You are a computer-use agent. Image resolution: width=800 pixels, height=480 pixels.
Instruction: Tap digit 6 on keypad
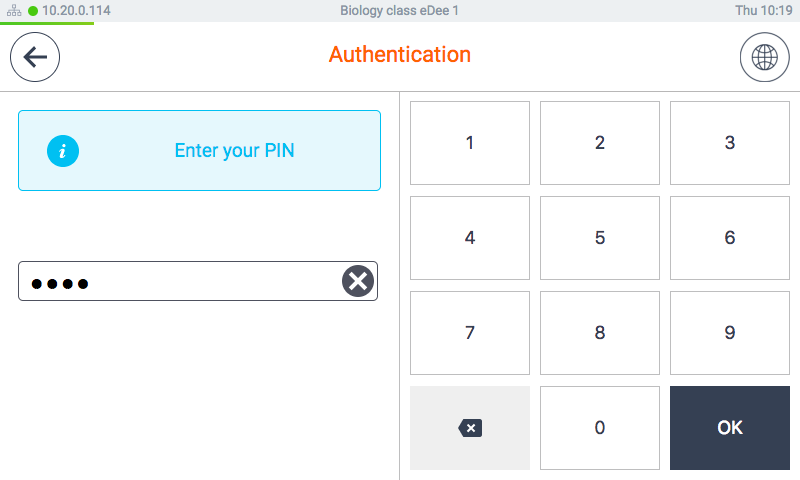[x=730, y=238]
